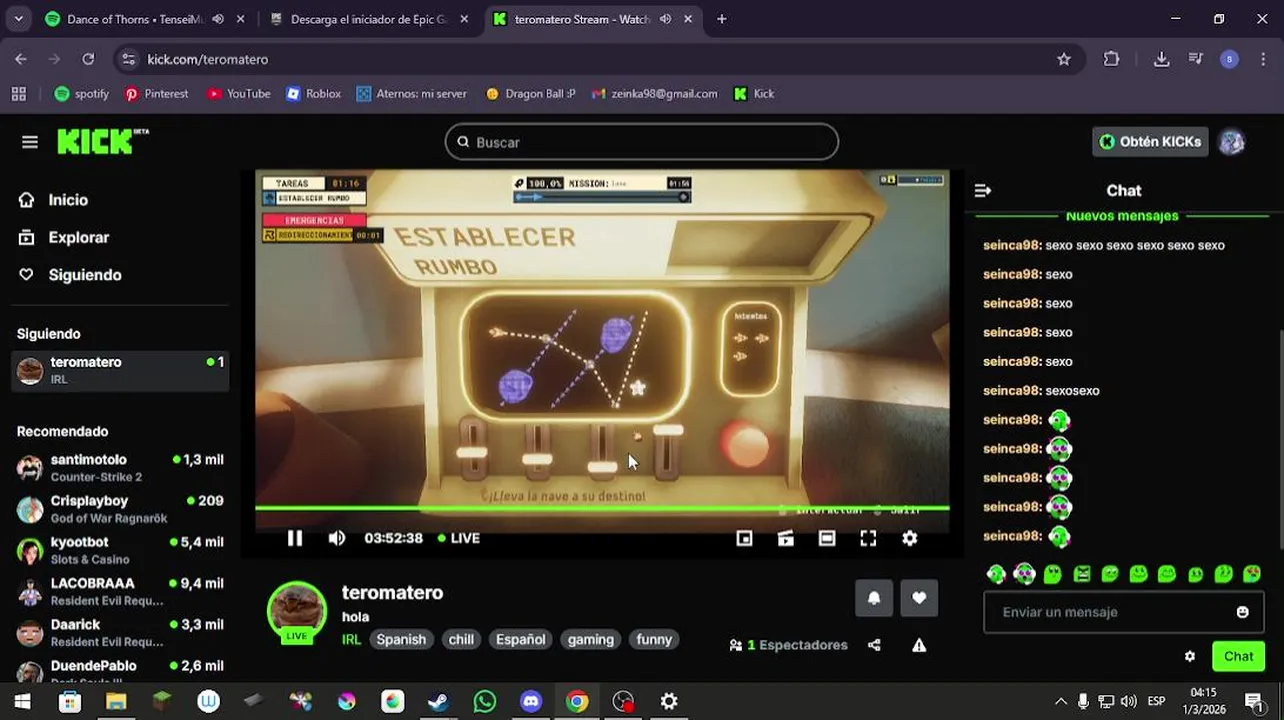1284x720 pixels.
Task: Open recommended channel Daarick
Action: point(120,632)
